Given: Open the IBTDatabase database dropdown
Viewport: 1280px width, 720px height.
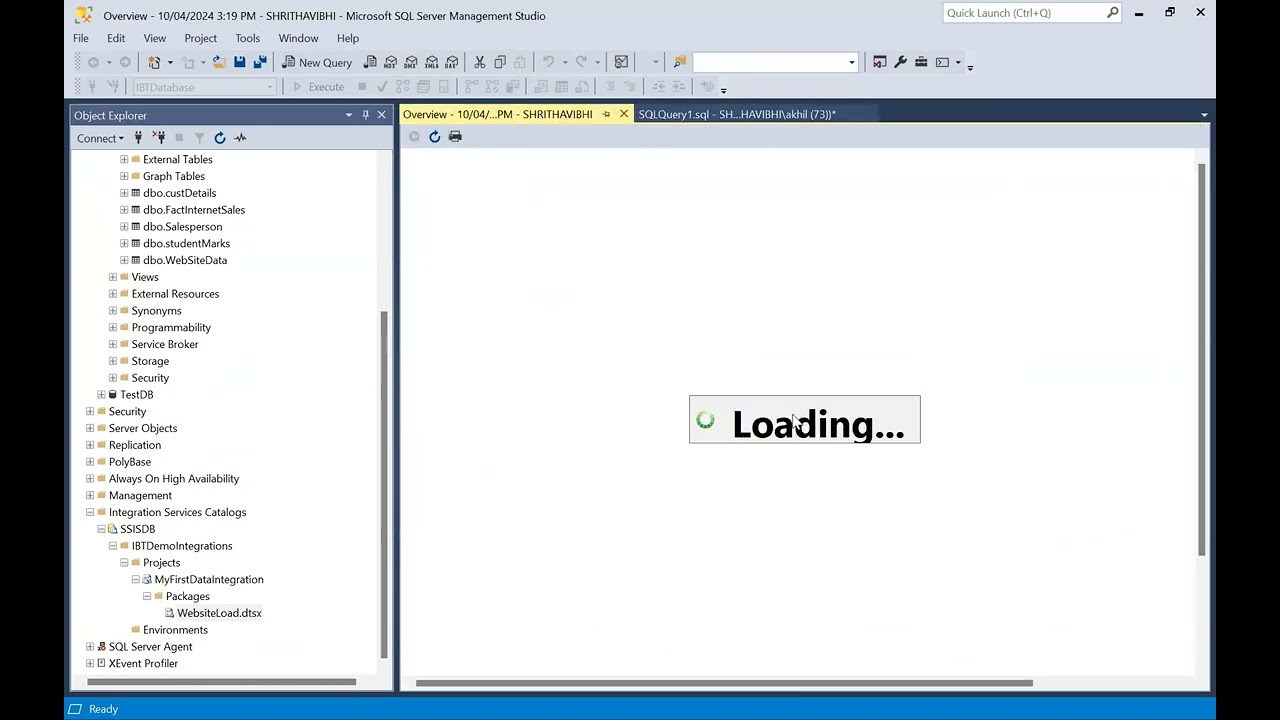Looking at the screenshot, I should pos(269,87).
